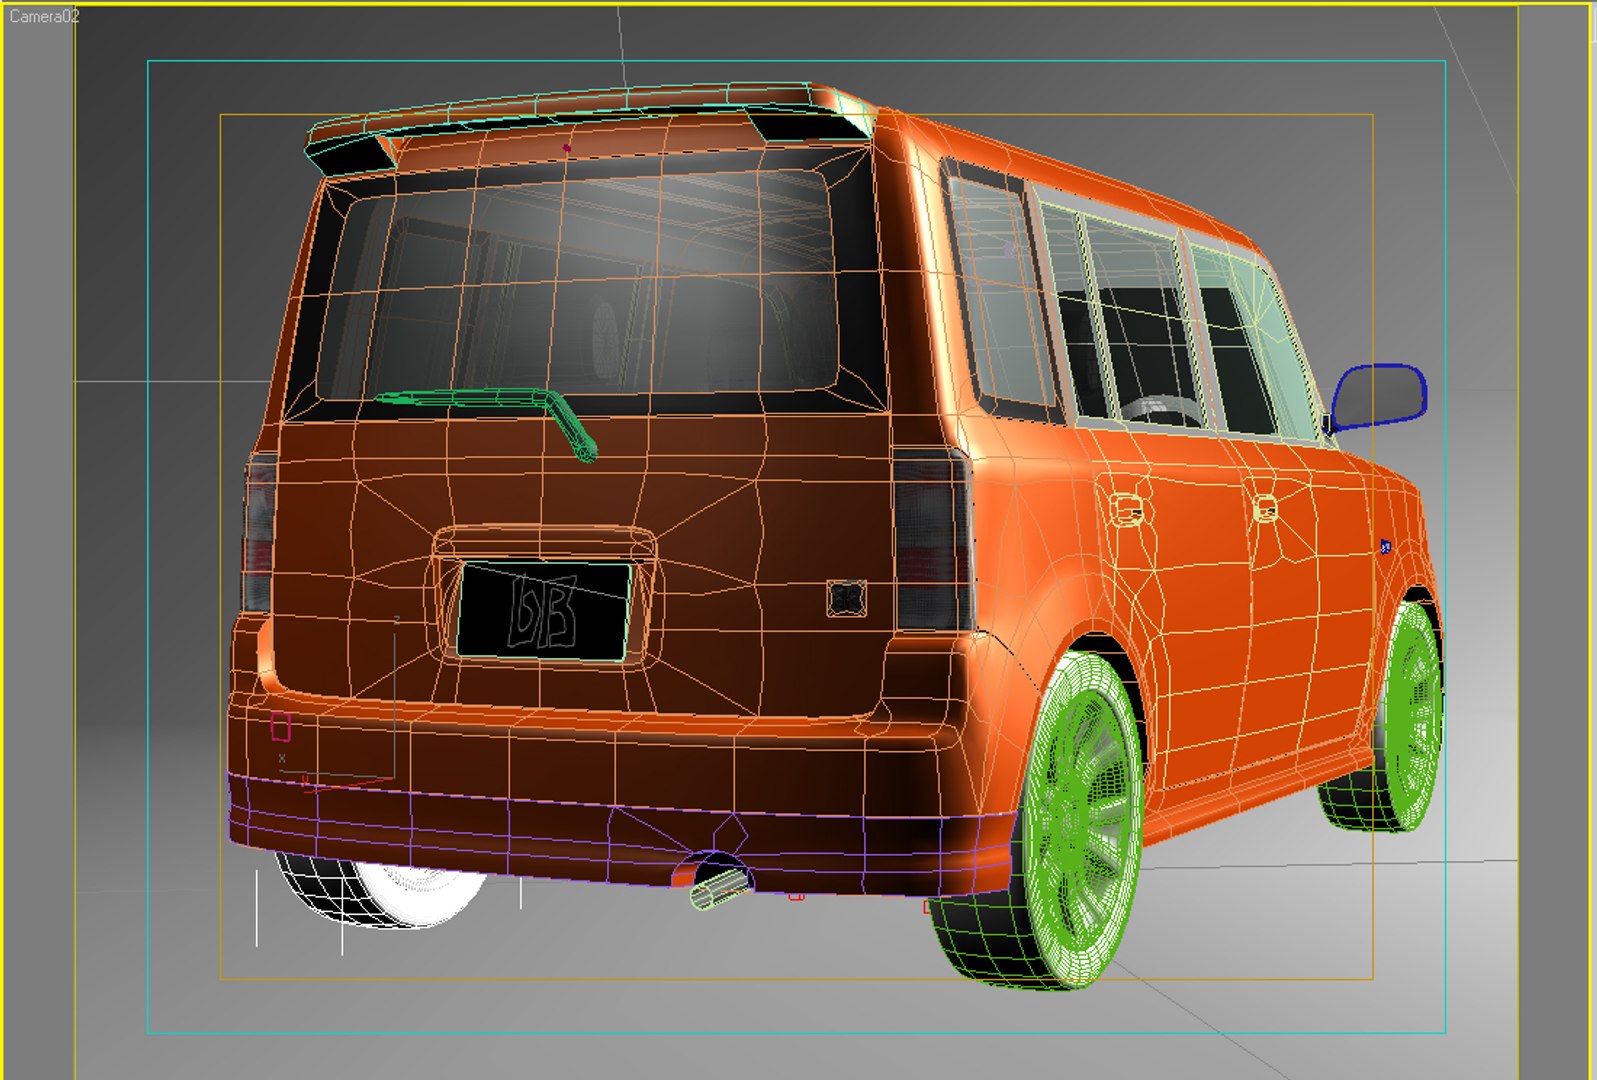
Task: Select the purple wireframe lower bumper skirt
Action: pos(620,835)
